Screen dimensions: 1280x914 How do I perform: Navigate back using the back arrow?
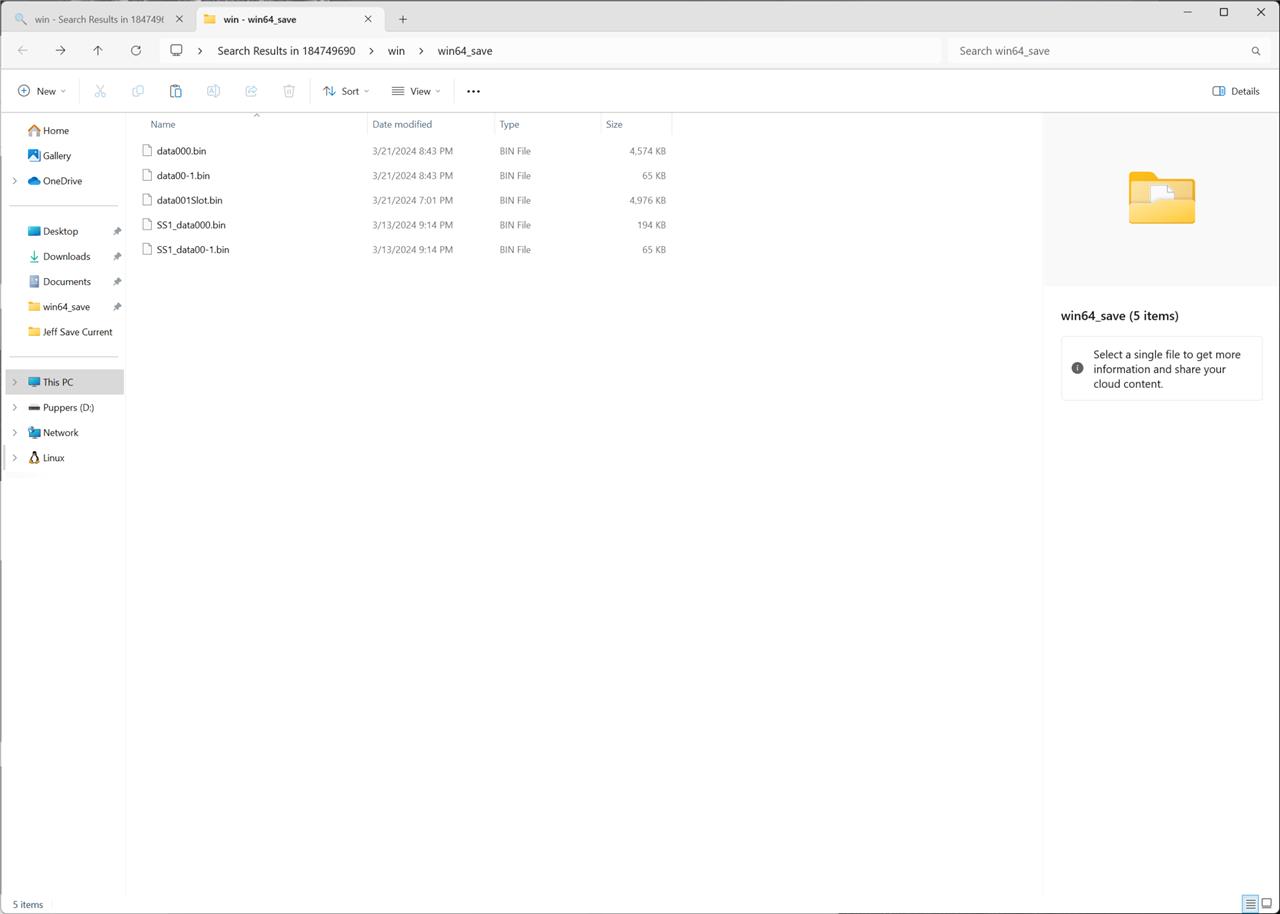point(23,51)
